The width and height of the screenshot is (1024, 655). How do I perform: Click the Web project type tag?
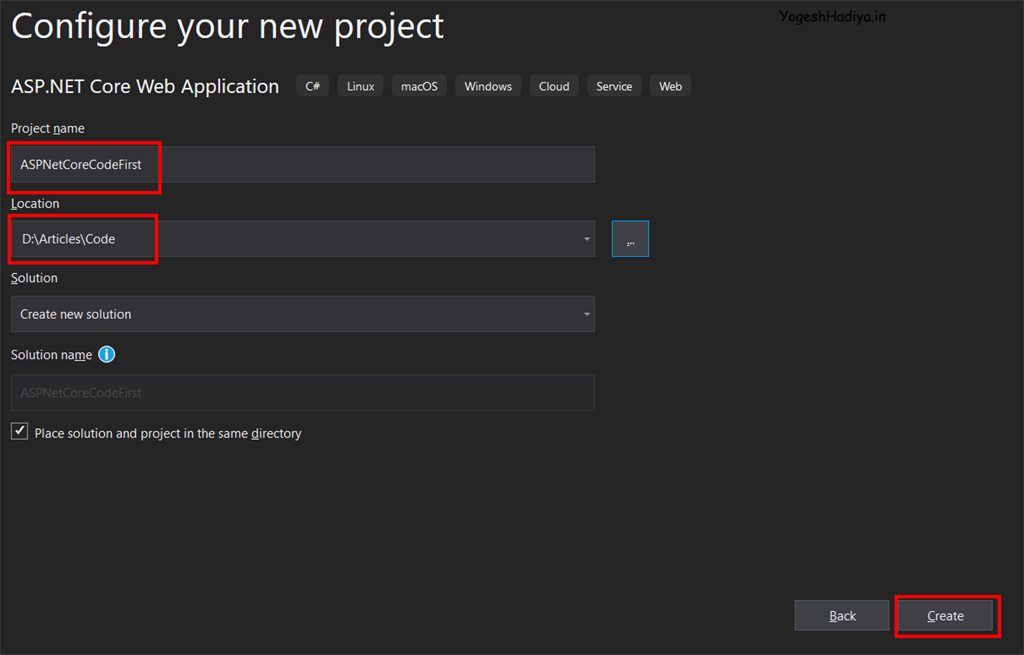(670, 86)
